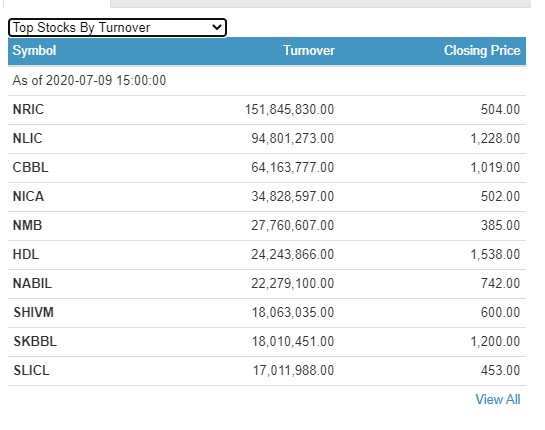The image size is (545, 430).
Task: Open the NMB stock symbol
Action: coord(27,226)
